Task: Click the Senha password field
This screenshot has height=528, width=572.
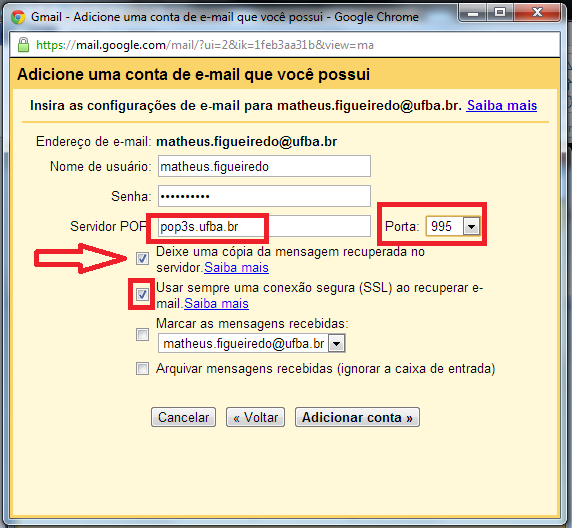Action: tap(264, 196)
